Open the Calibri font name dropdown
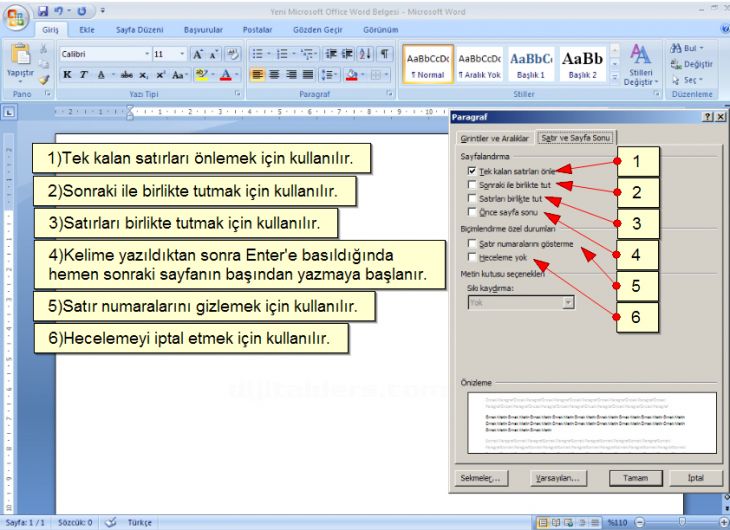The height and width of the screenshot is (530, 730). [x=147, y=54]
